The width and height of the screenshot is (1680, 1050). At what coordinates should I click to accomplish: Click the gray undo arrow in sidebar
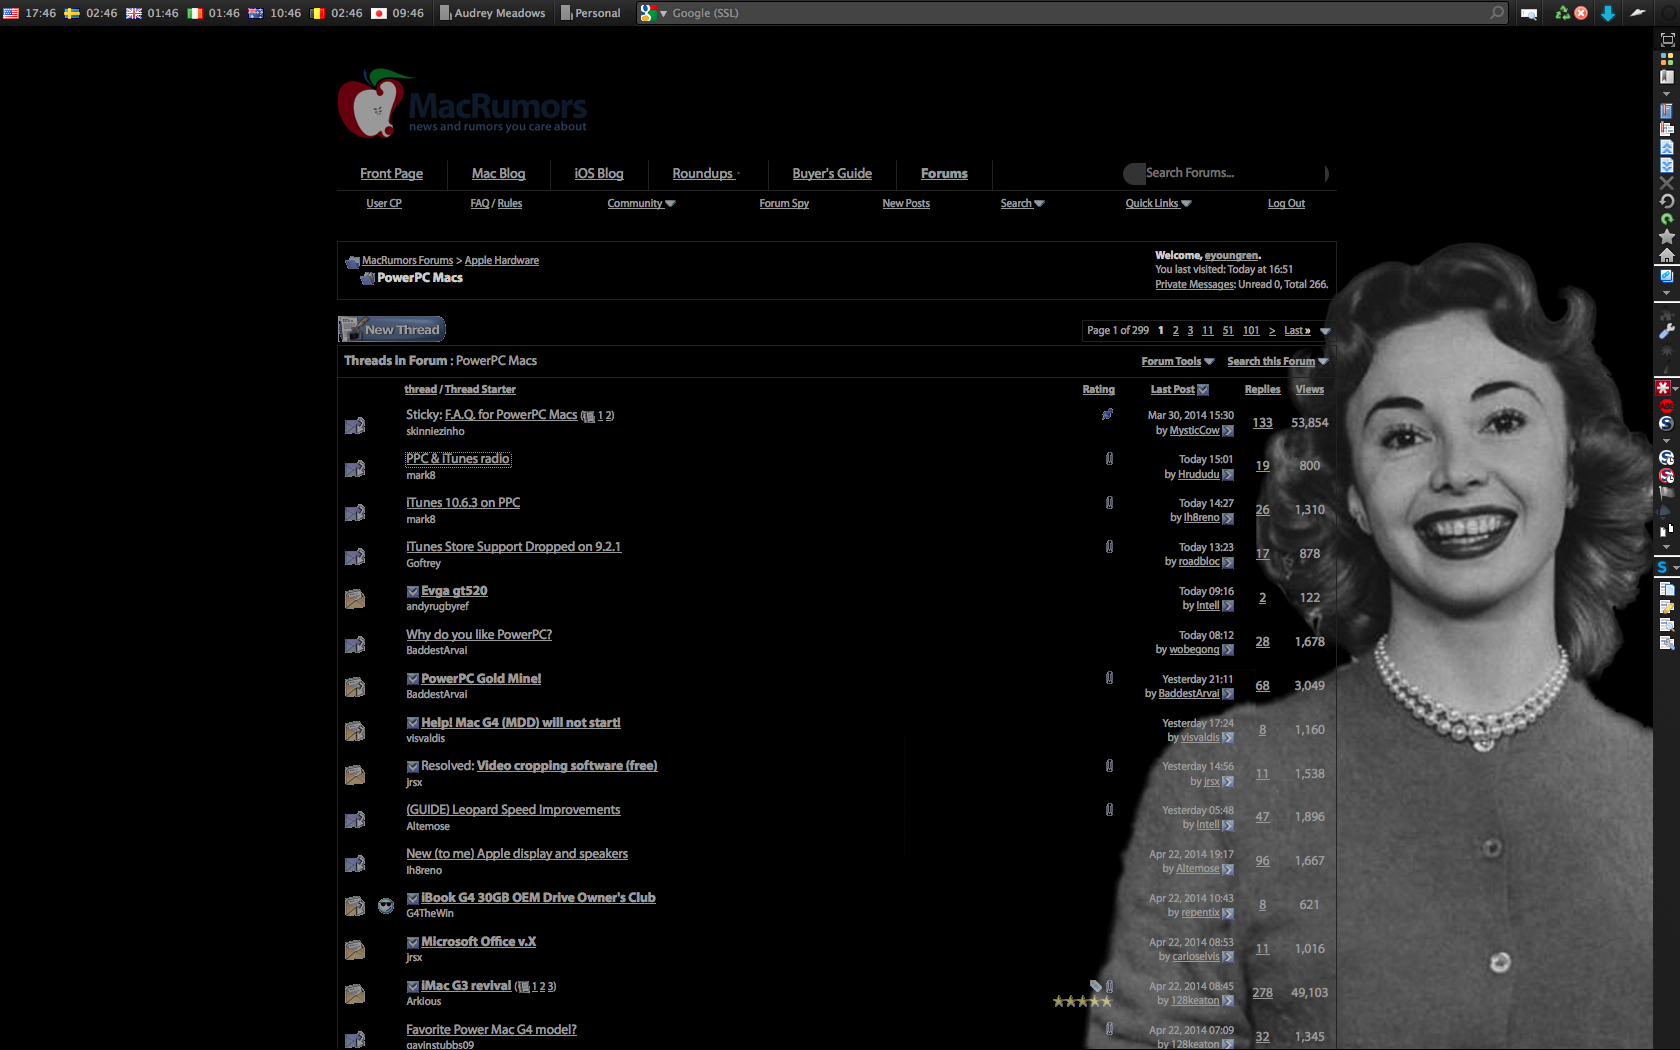pos(1667,201)
